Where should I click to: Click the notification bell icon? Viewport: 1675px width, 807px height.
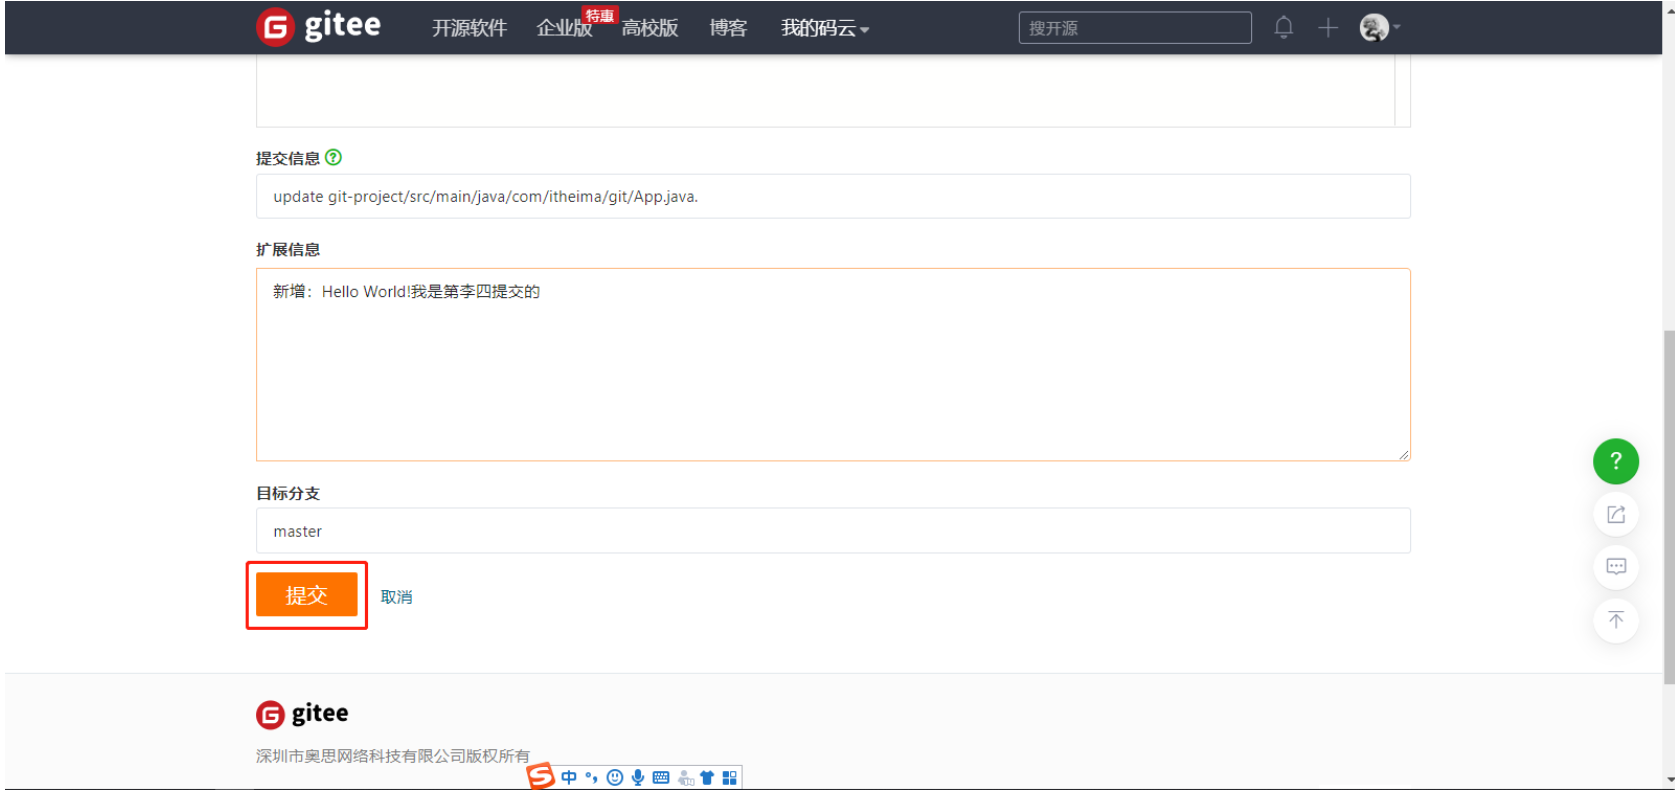coord(1283,28)
